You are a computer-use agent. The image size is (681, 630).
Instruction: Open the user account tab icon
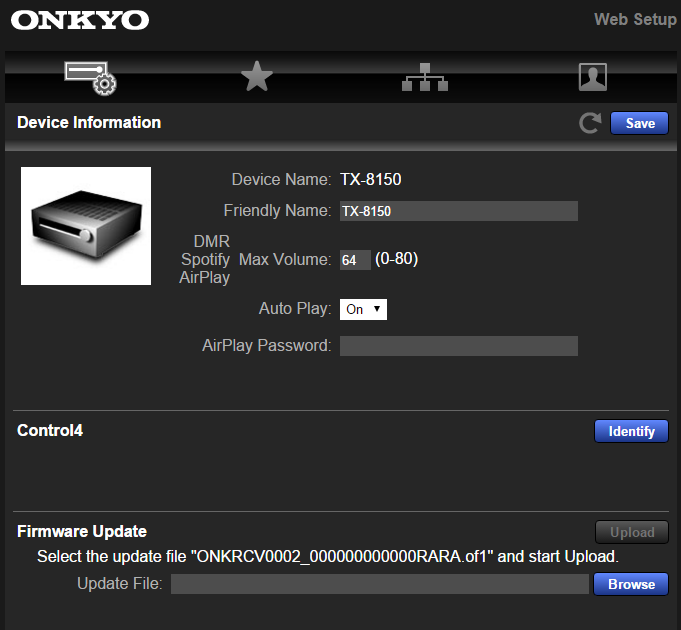[x=593, y=77]
